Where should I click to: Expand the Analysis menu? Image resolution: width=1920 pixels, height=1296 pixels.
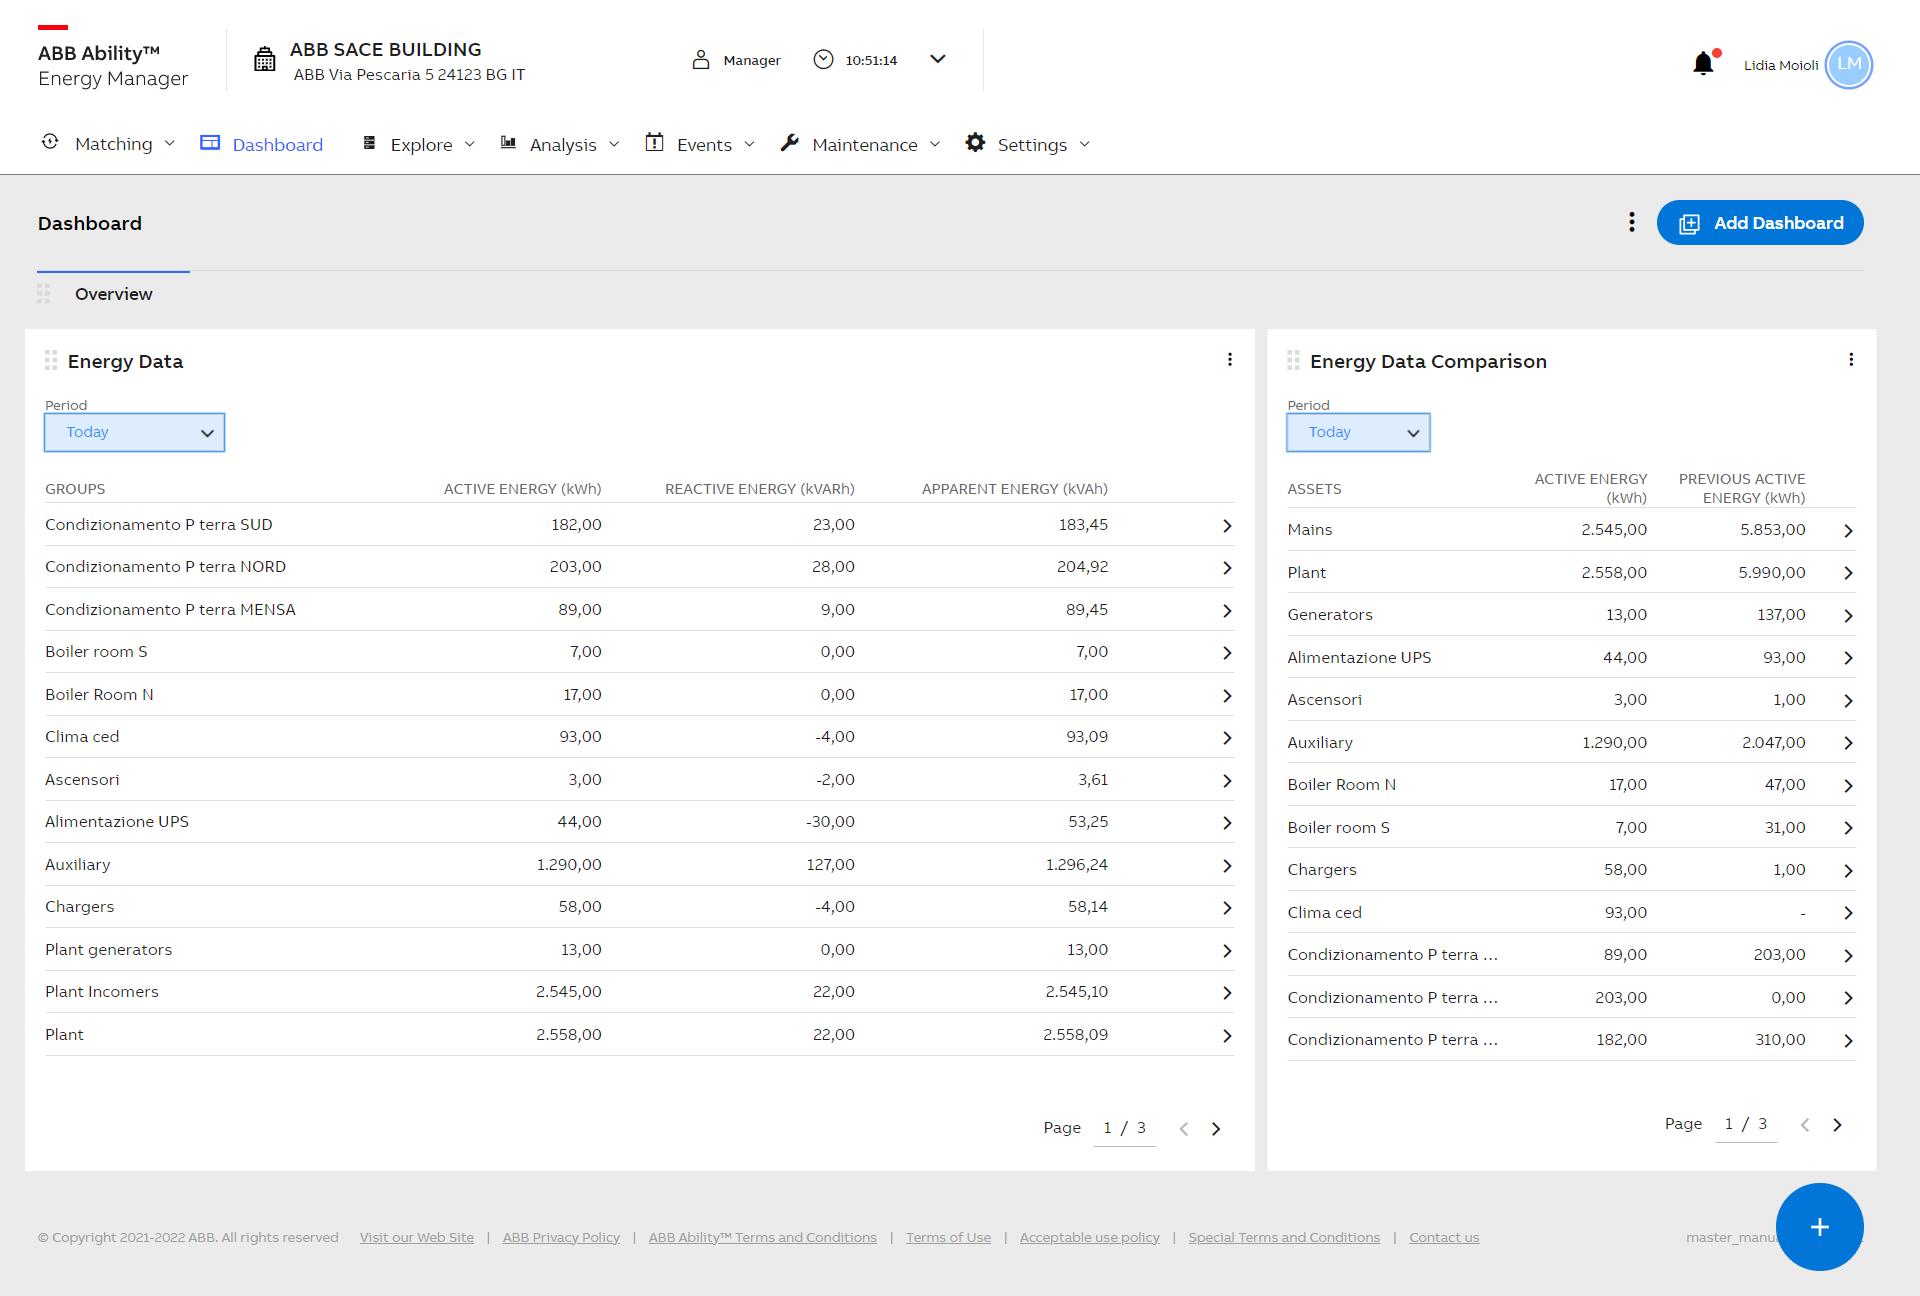560,144
